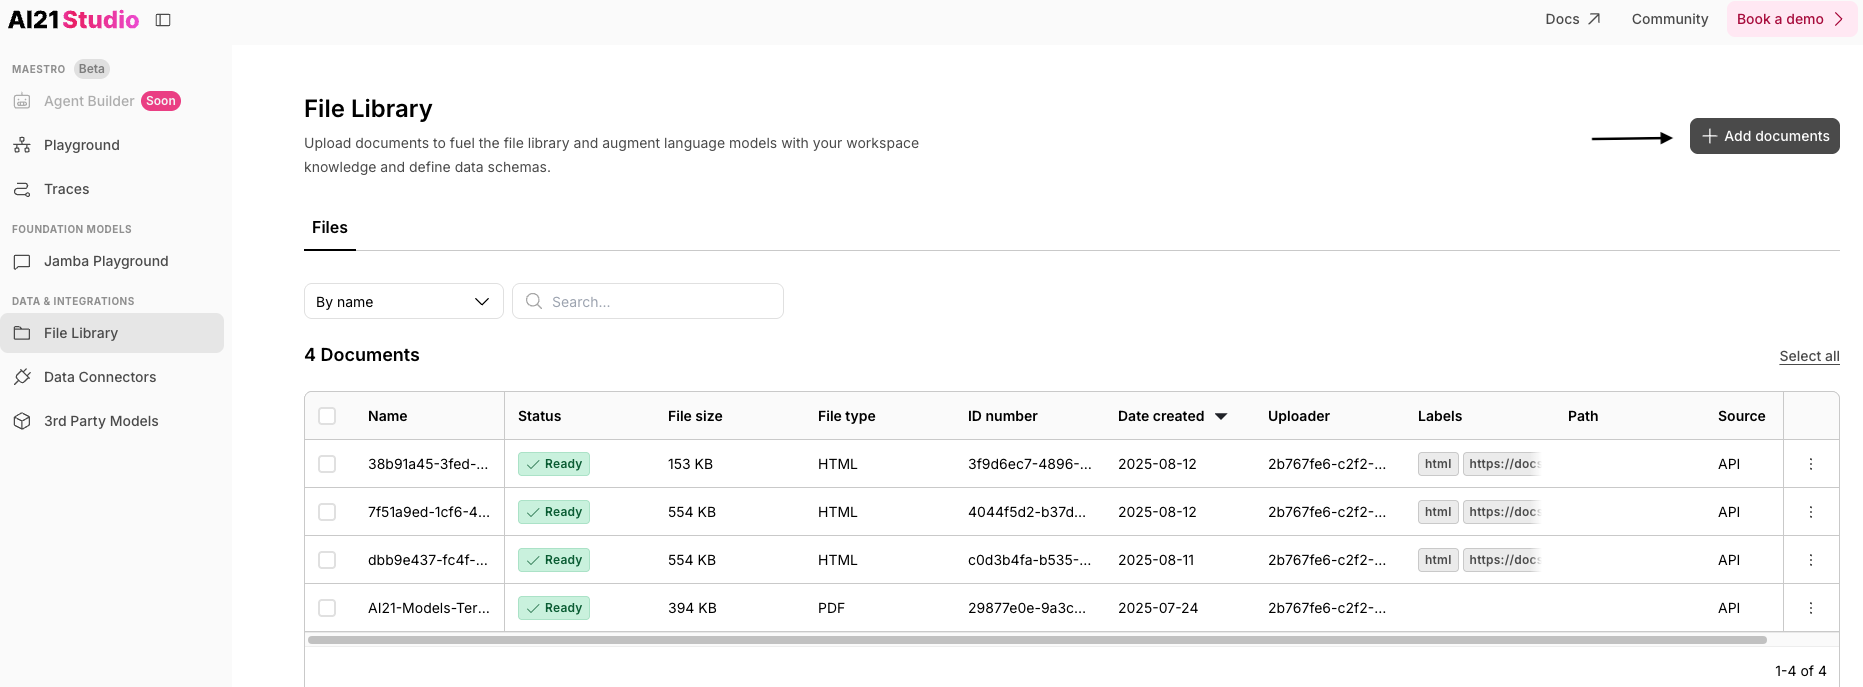Click the document Search field
This screenshot has height=687, width=1863.
648,301
